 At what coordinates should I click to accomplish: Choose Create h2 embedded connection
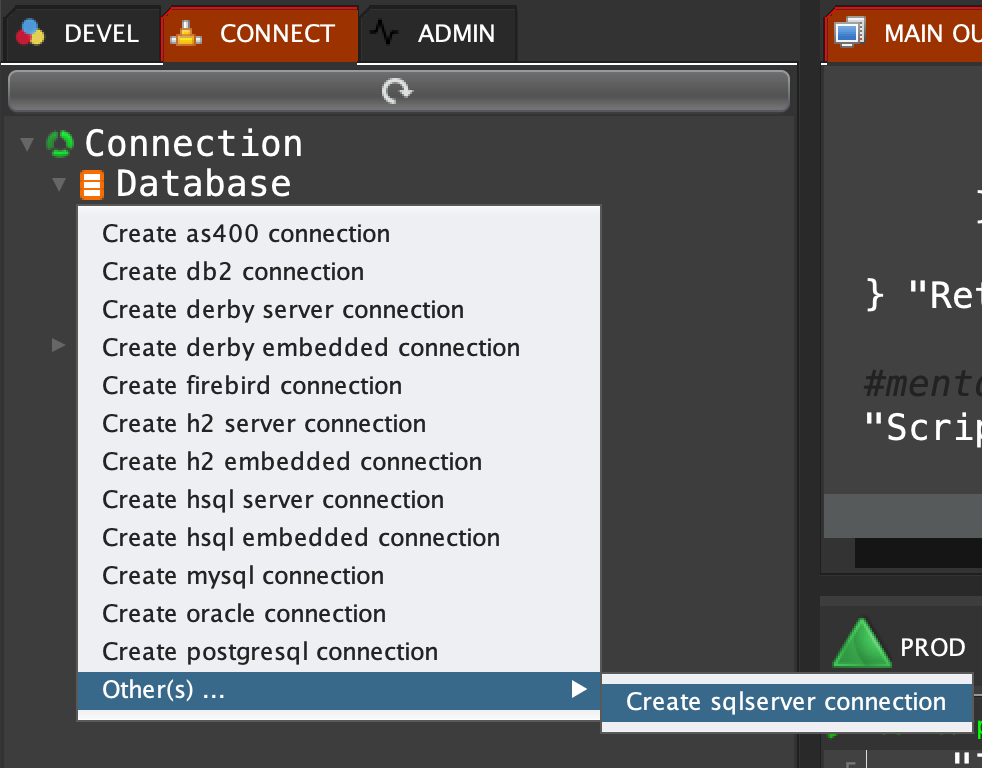coord(292,462)
